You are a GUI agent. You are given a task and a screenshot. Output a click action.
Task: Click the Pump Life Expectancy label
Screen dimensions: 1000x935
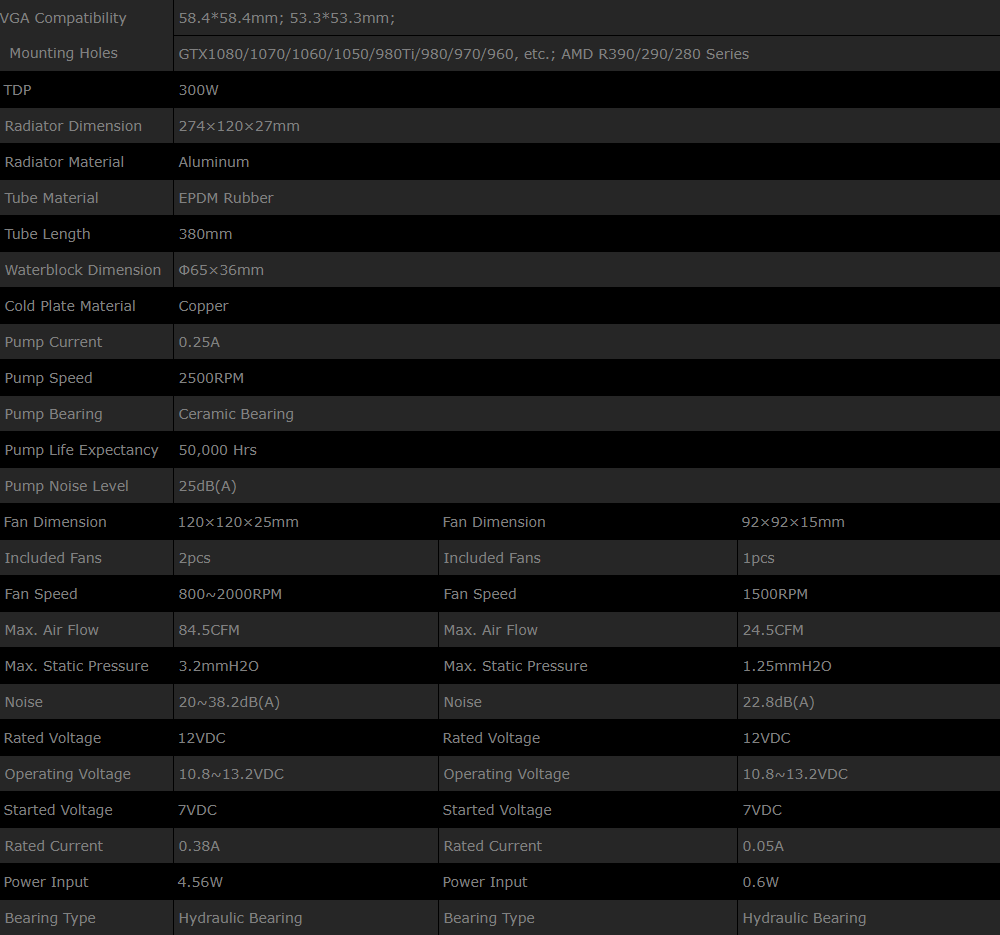[x=81, y=450]
